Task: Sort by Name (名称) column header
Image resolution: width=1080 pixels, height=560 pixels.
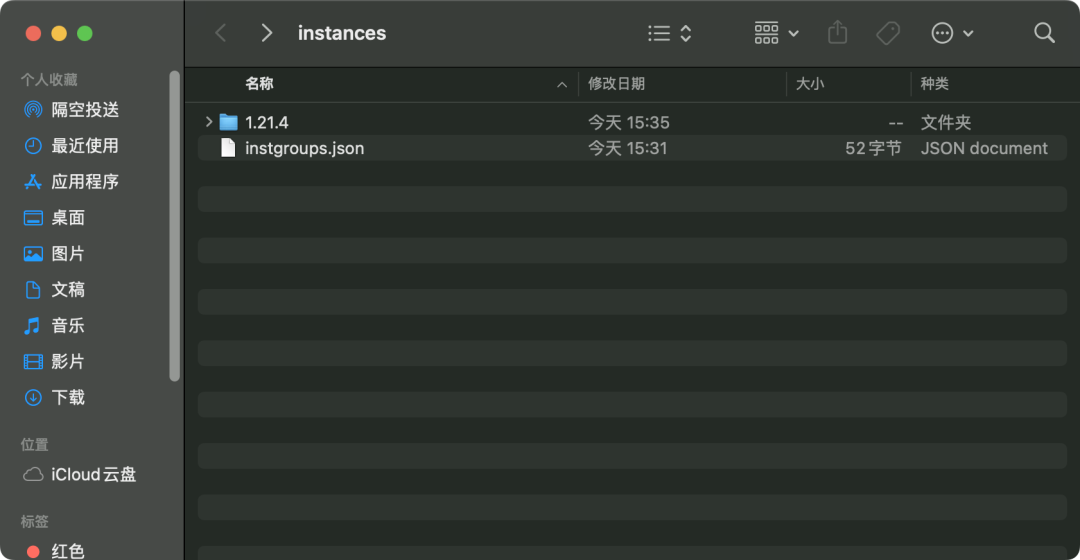Action: tap(260, 84)
